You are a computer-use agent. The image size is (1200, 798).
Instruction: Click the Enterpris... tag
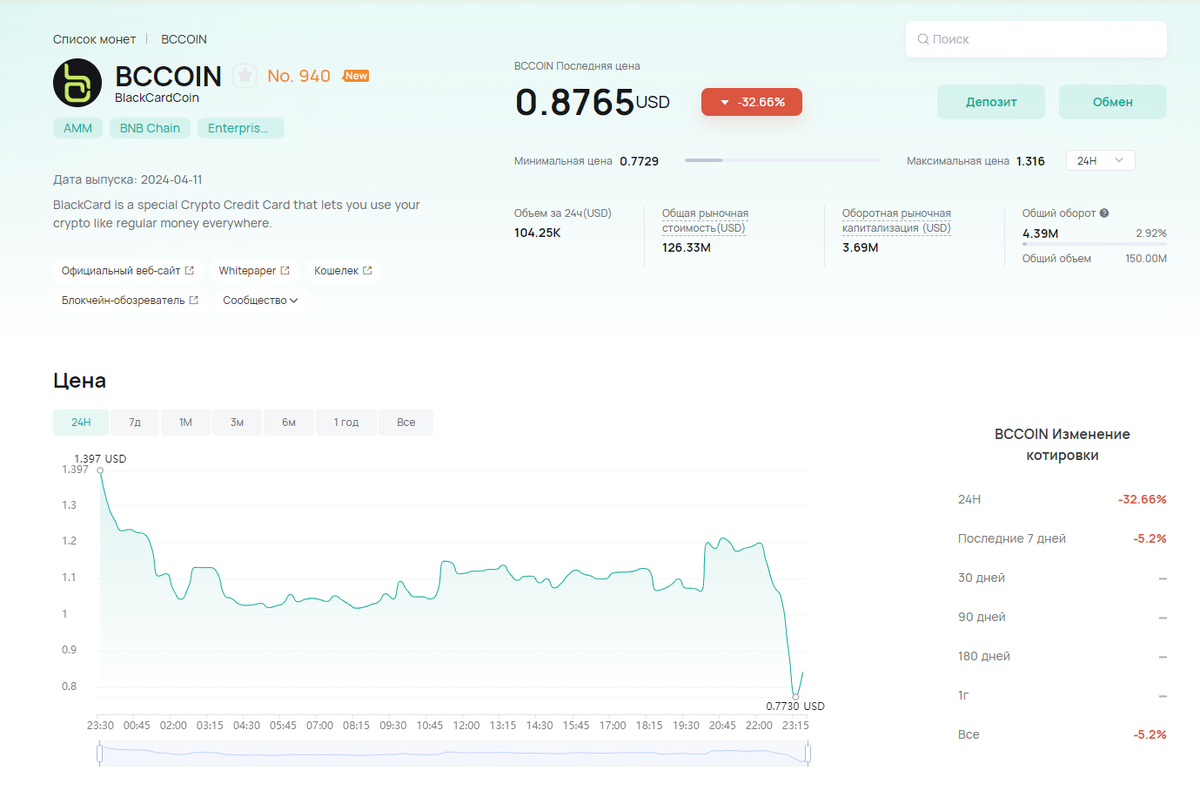[240, 128]
